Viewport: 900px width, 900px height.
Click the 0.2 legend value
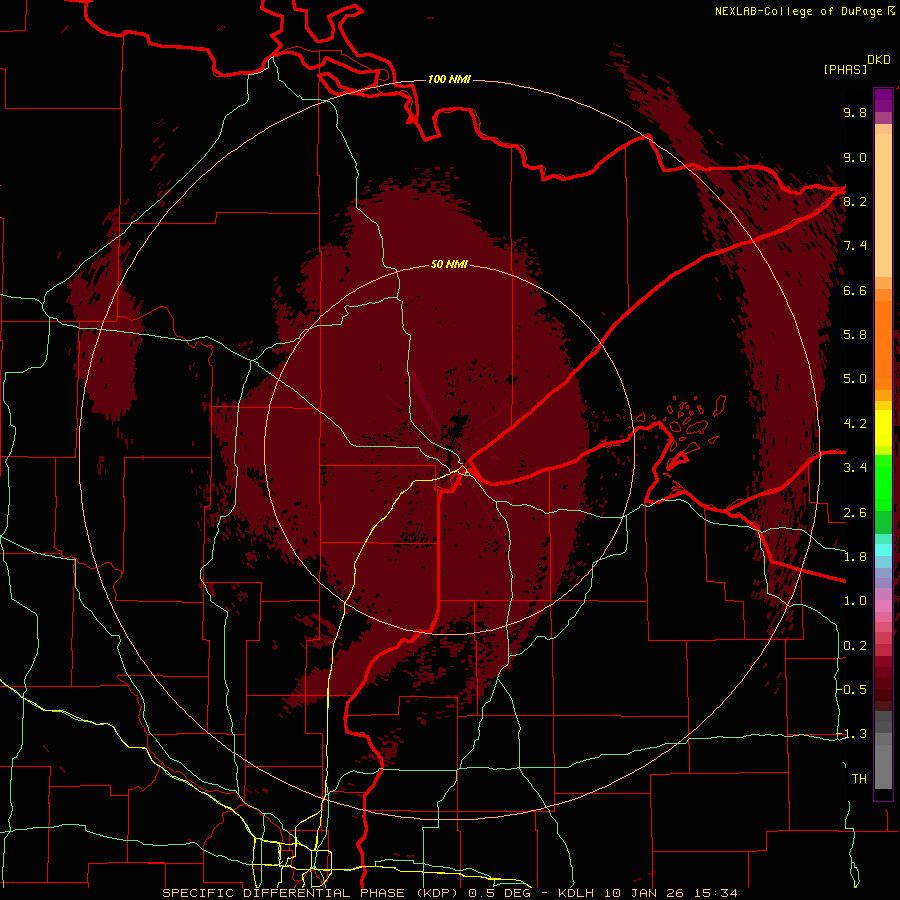coord(855,646)
